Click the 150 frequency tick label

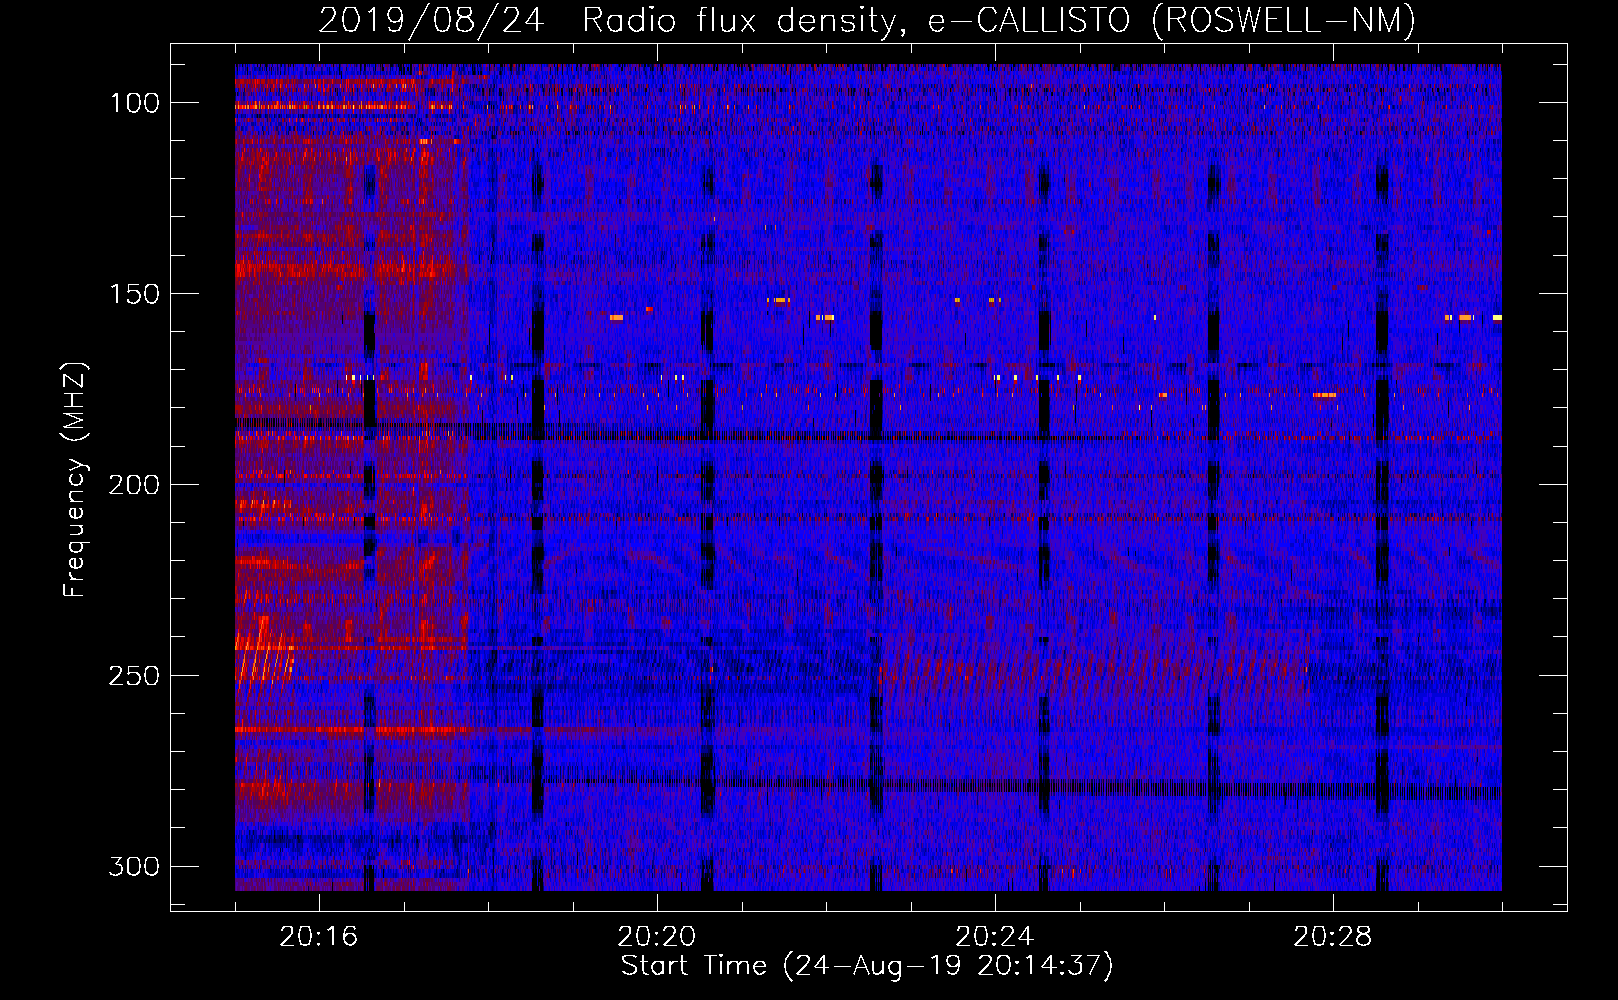click(x=133, y=294)
